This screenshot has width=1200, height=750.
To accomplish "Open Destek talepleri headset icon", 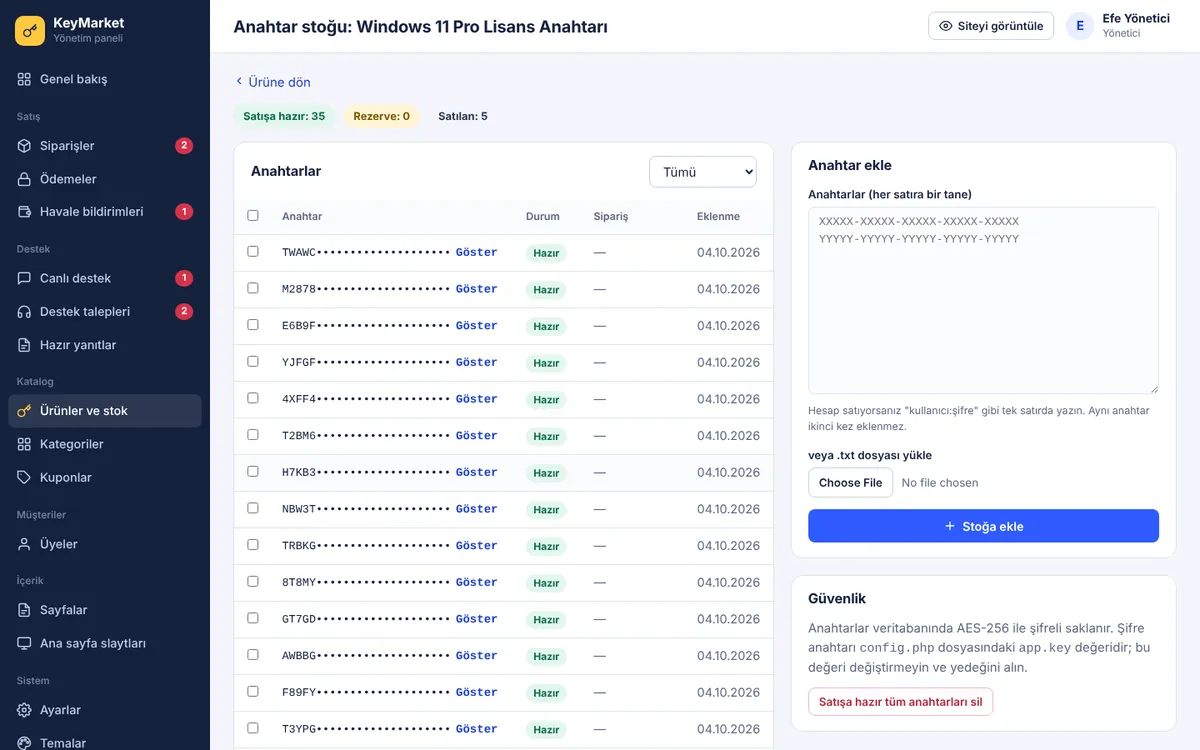I will click(25, 312).
